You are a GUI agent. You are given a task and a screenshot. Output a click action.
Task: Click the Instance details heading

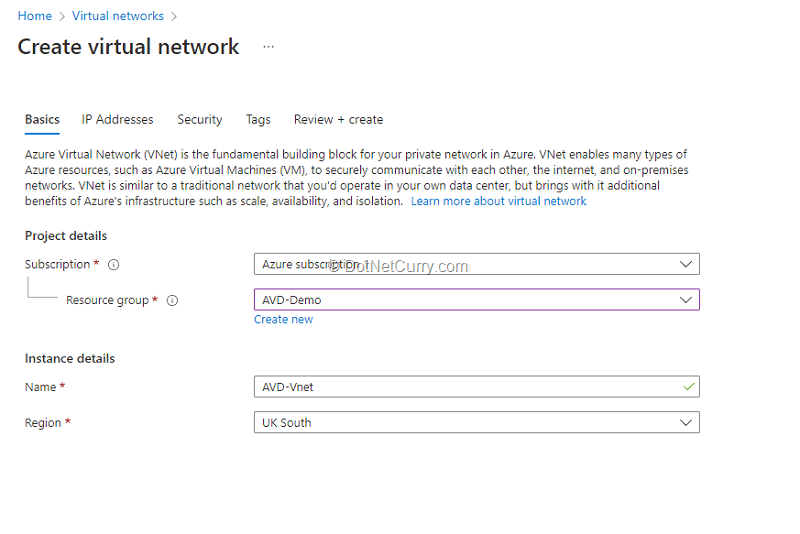point(70,359)
